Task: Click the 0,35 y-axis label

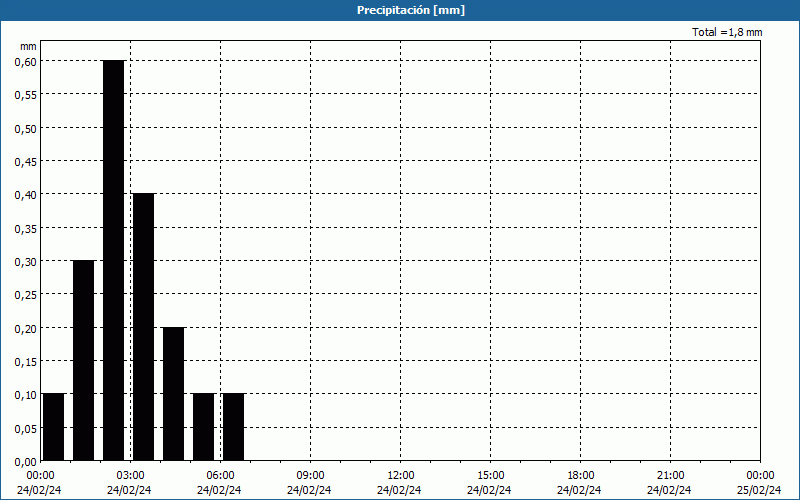Action: 25,228
